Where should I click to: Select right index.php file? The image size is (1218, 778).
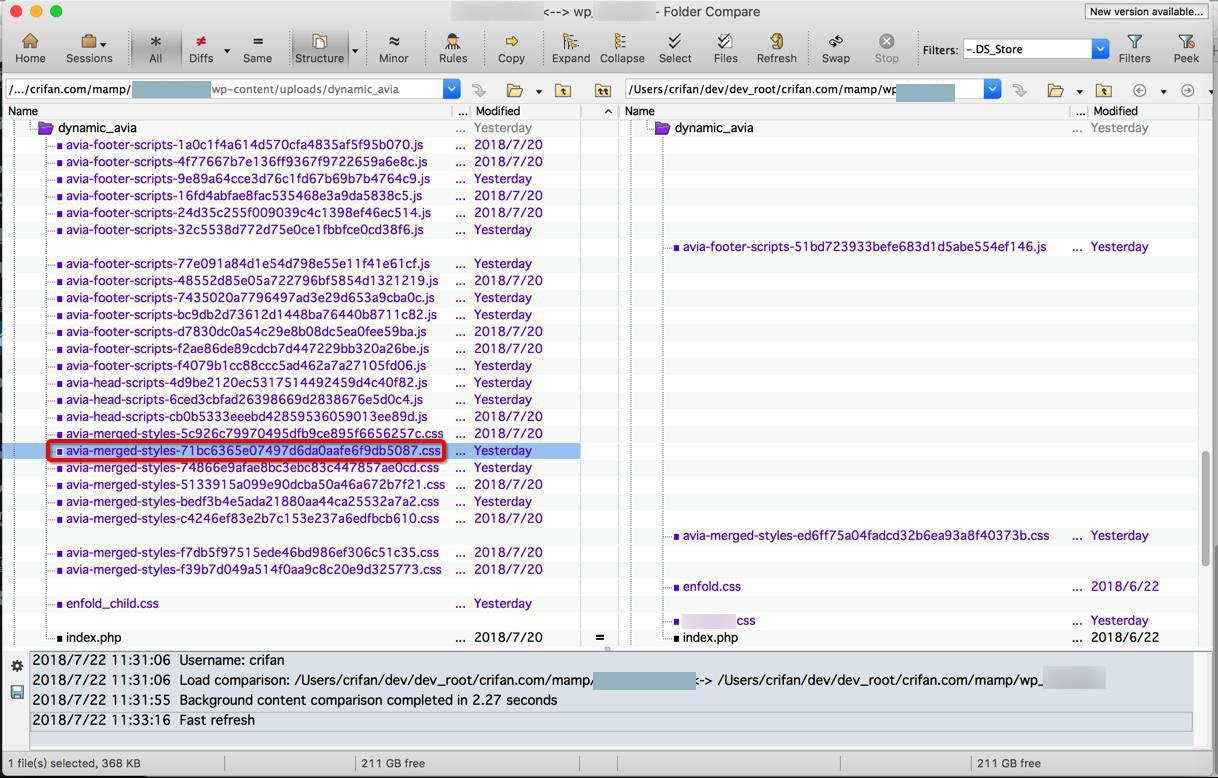[710, 638]
